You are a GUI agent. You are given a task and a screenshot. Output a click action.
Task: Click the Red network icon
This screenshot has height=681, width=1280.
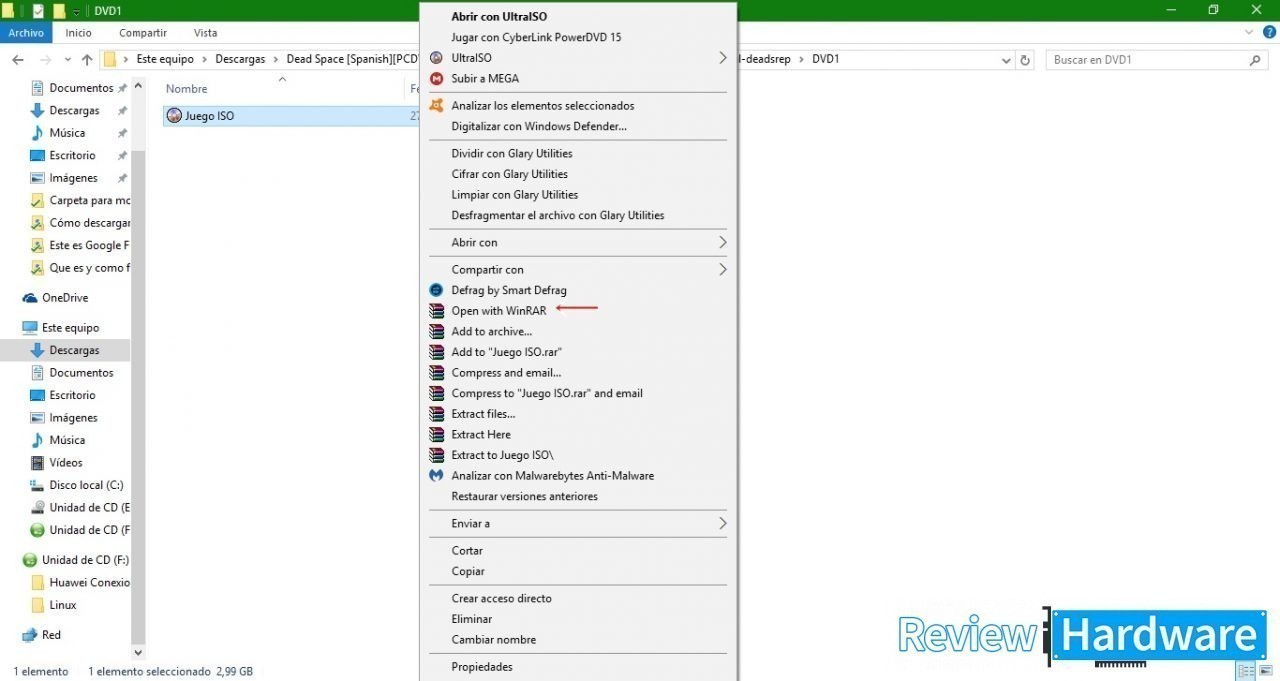tap(30, 635)
